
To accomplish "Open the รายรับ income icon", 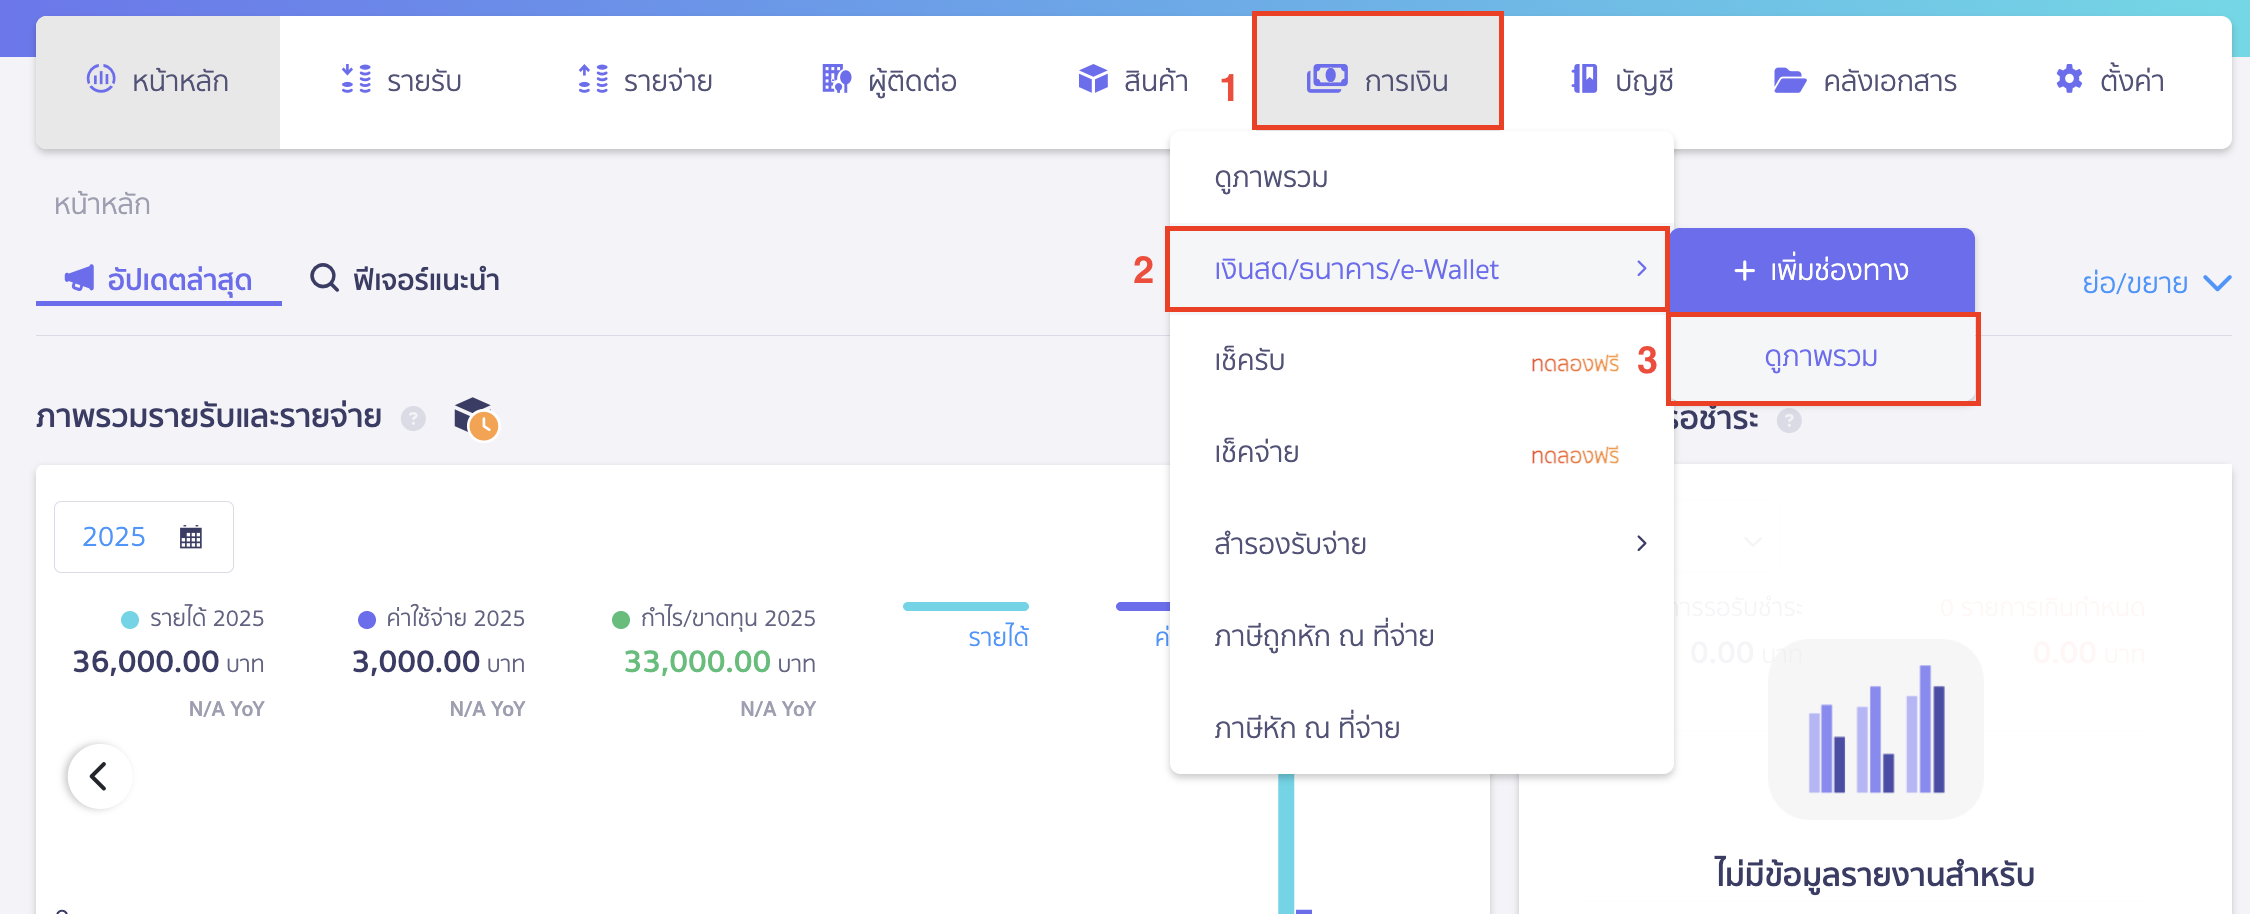I will pyautogui.click(x=355, y=80).
